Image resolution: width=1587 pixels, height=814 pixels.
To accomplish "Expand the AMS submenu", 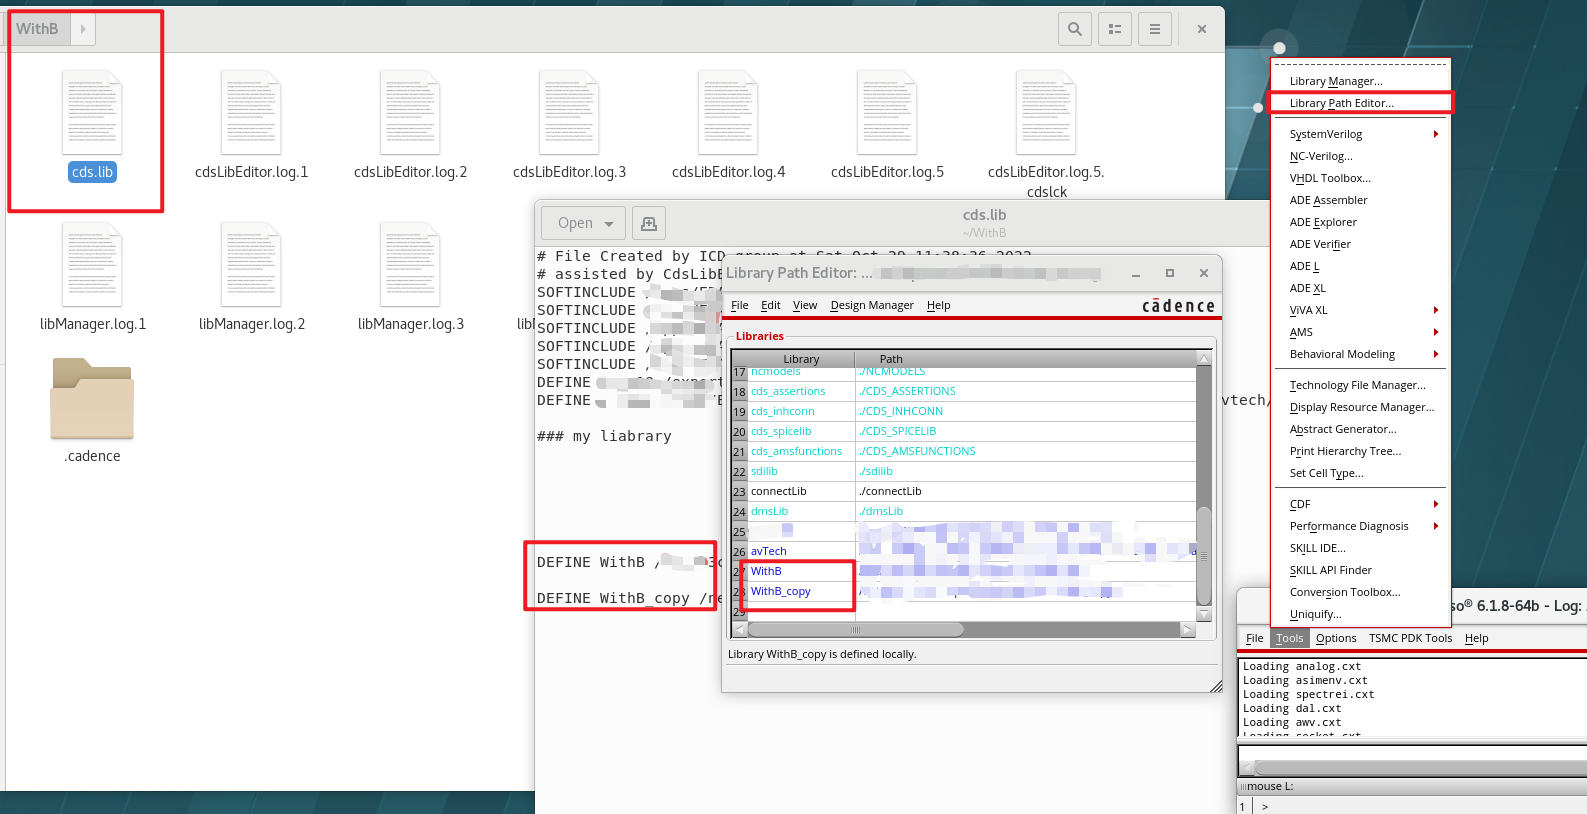I will (x=1360, y=332).
